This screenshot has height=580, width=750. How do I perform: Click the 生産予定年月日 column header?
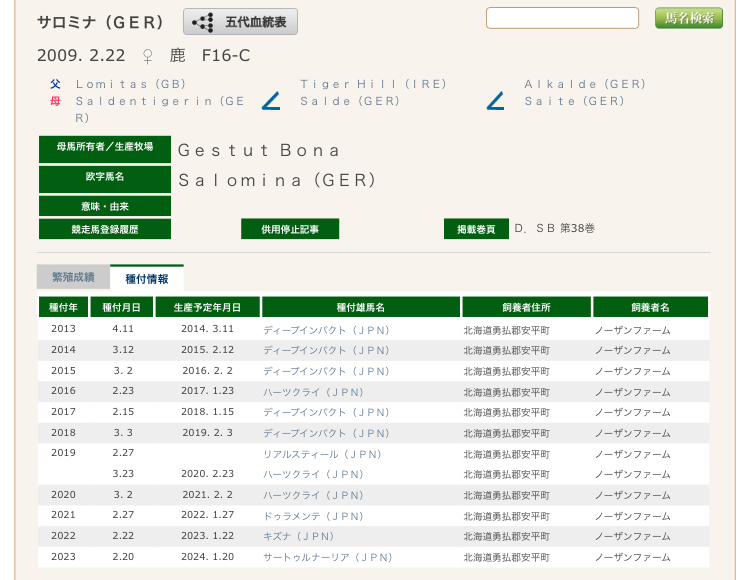point(207,307)
